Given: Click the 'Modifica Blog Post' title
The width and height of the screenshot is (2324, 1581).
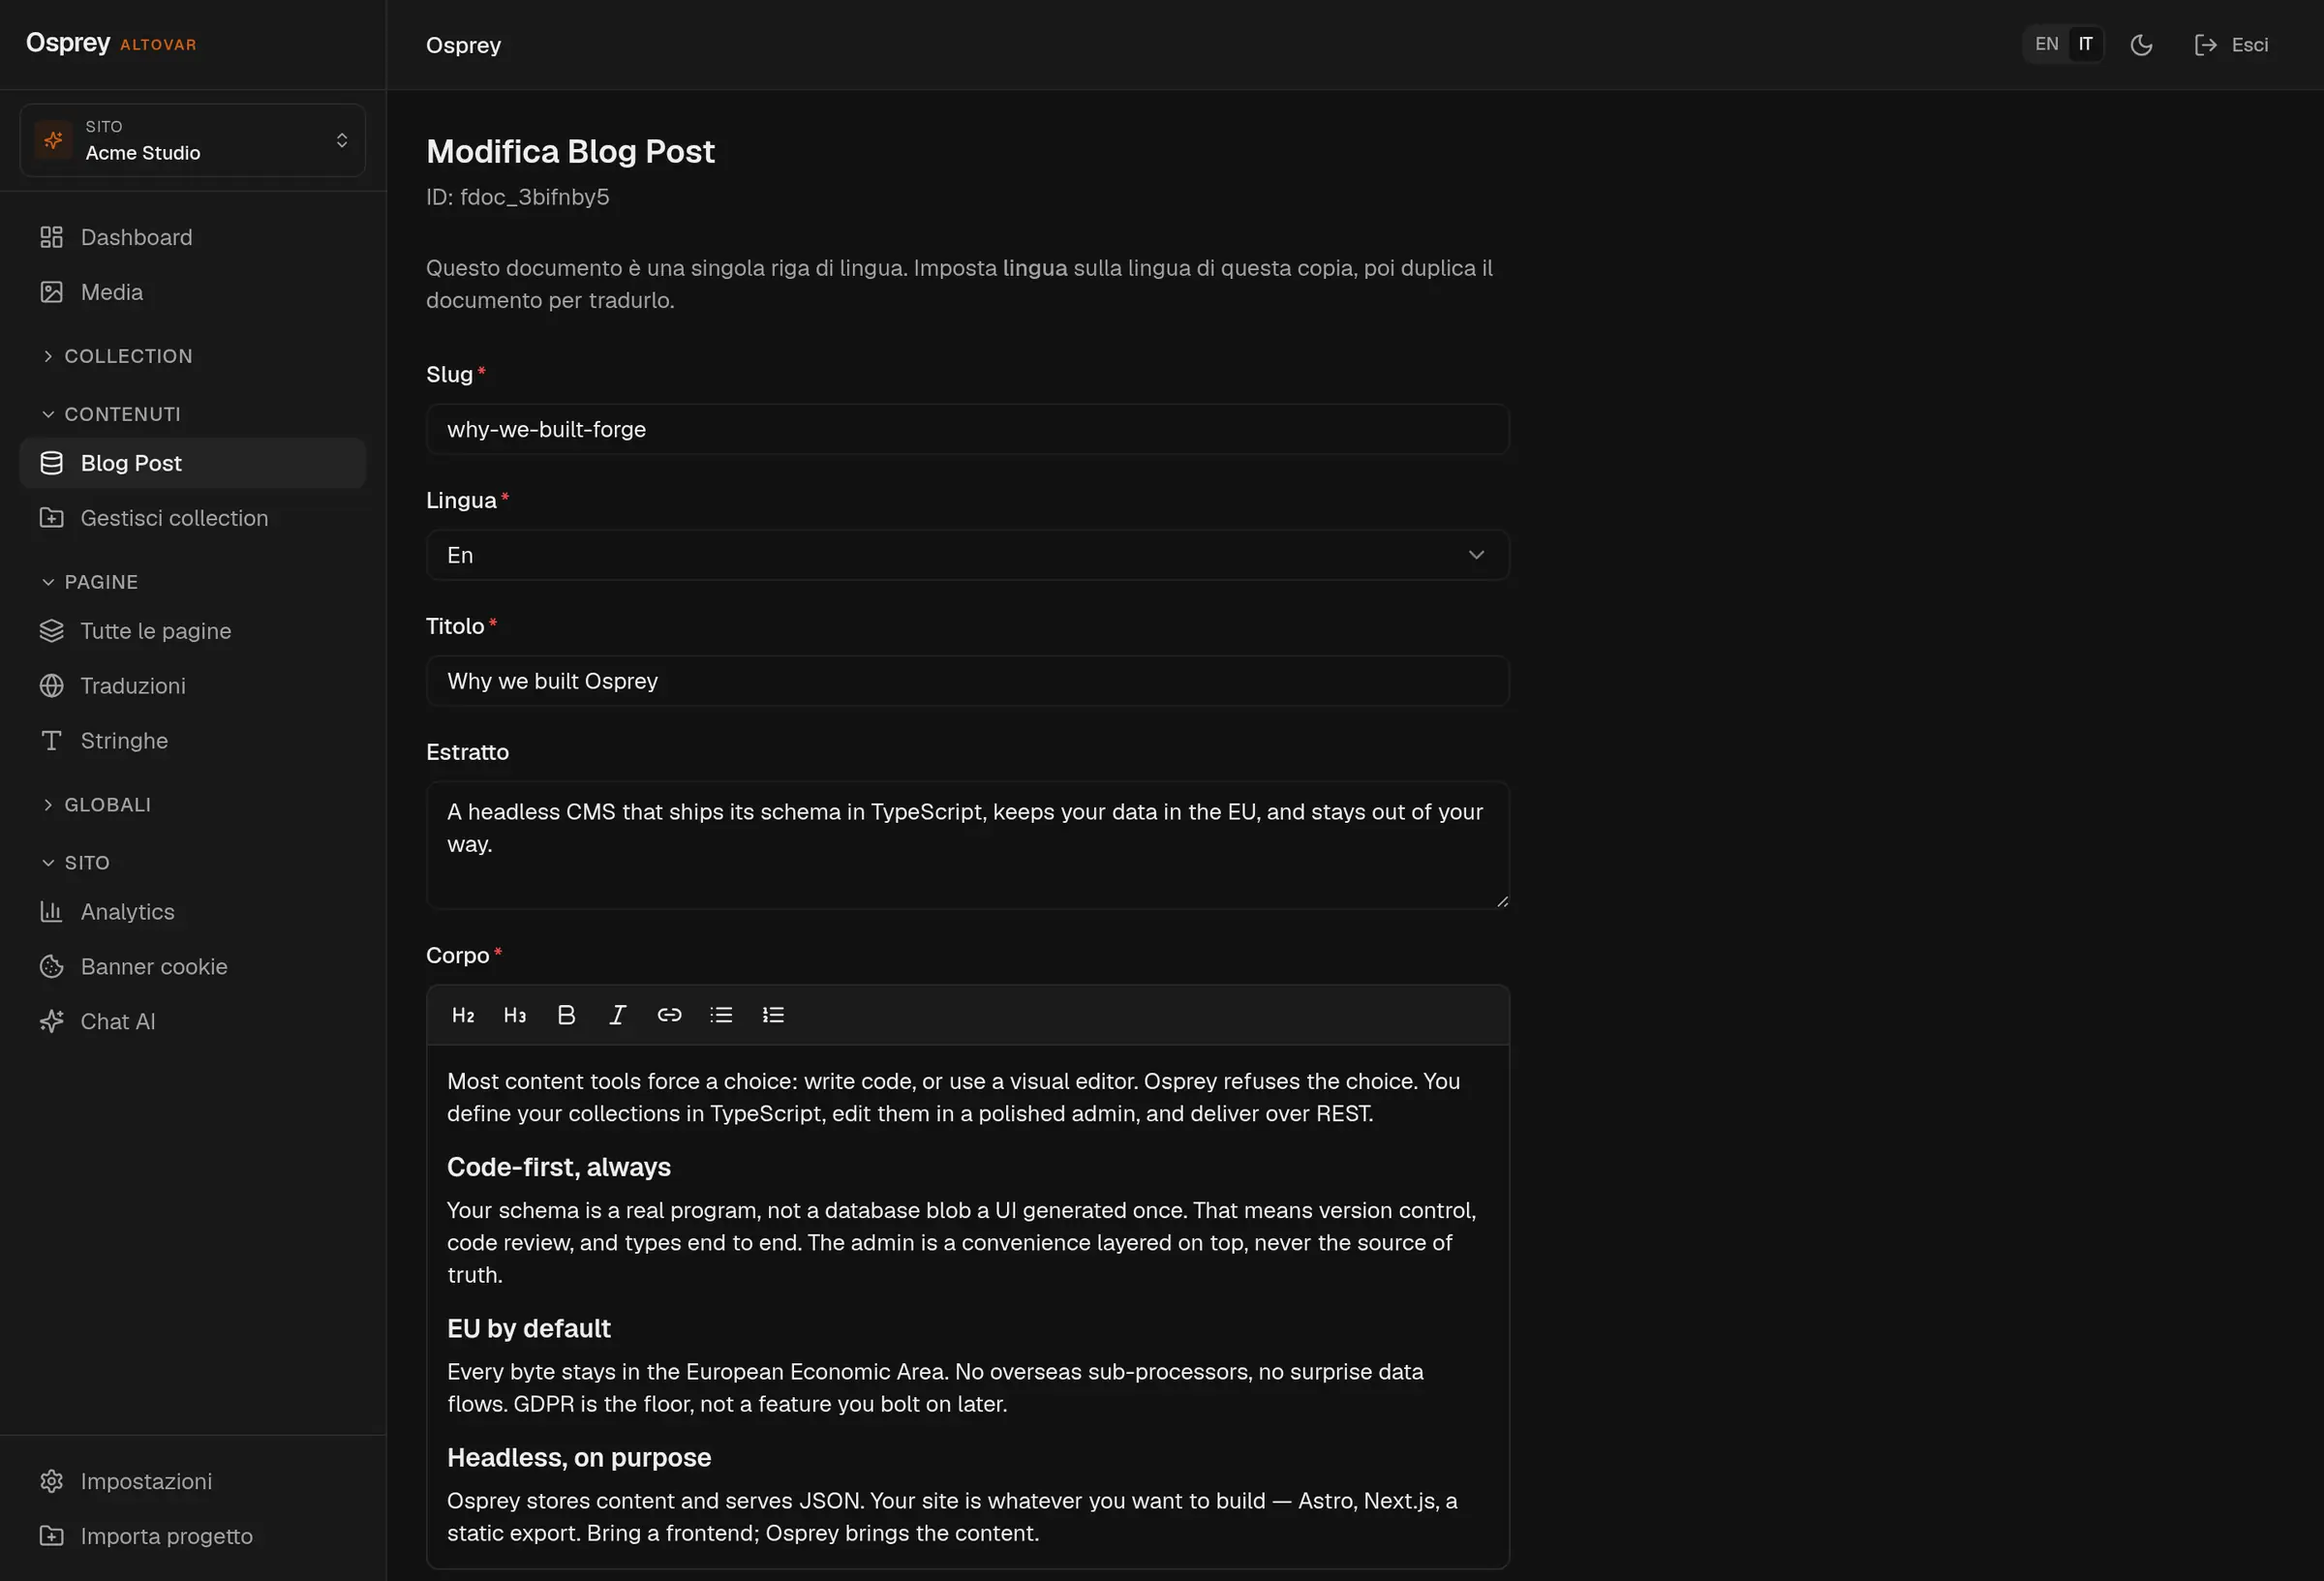Looking at the screenshot, I should pyautogui.click(x=570, y=151).
